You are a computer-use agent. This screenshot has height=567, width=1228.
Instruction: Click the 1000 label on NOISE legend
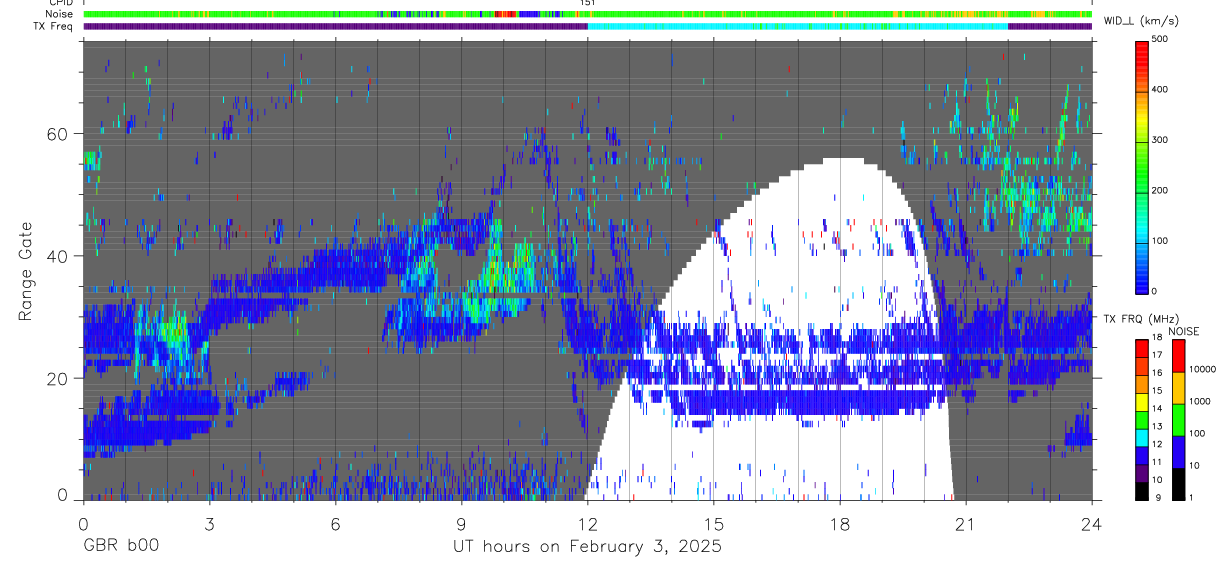tap(1200, 401)
